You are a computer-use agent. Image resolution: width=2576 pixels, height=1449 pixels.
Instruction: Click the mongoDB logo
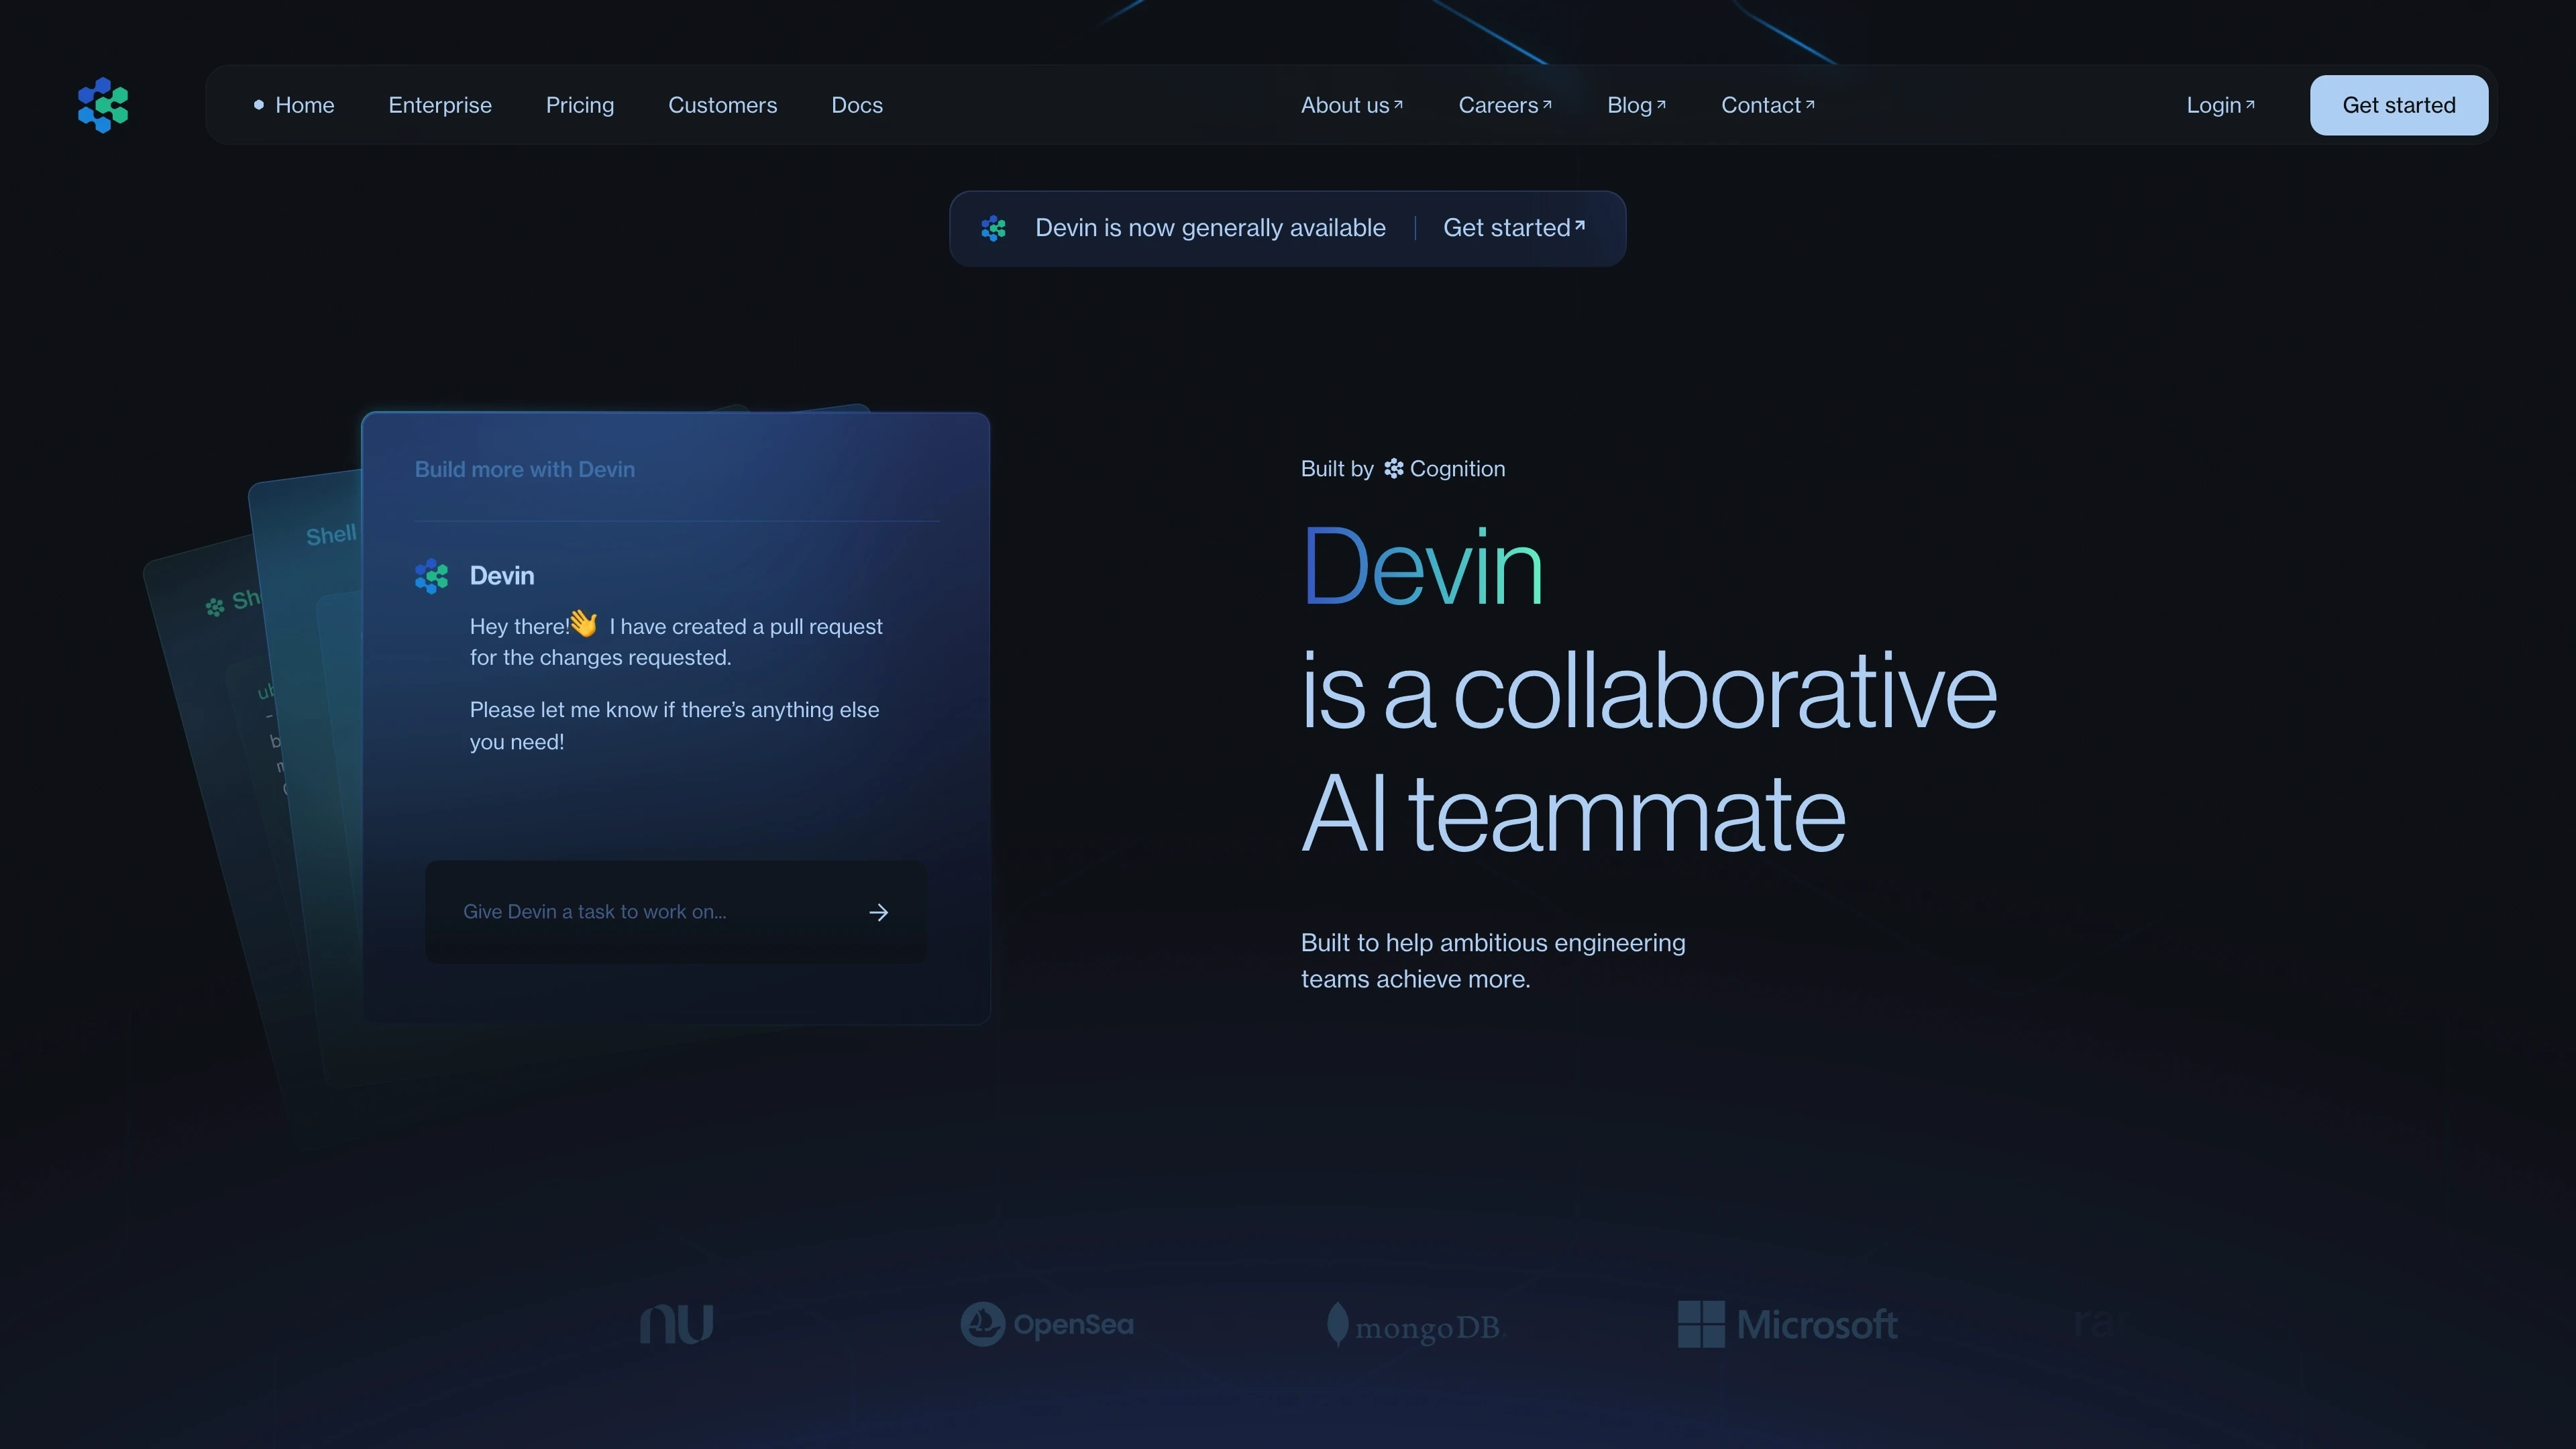click(x=1414, y=1326)
